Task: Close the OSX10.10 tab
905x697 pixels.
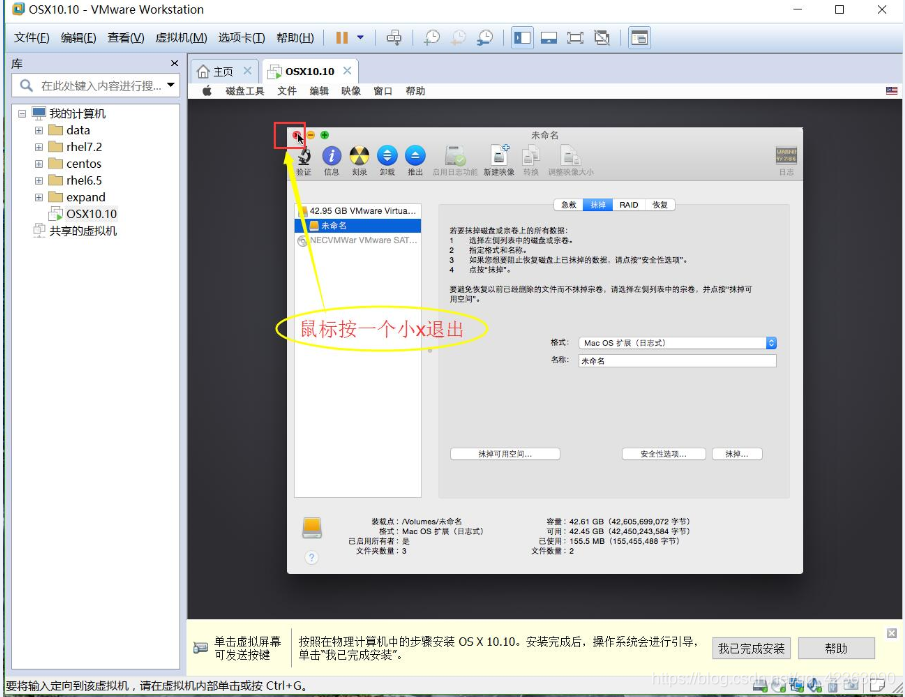Action: 347,70
